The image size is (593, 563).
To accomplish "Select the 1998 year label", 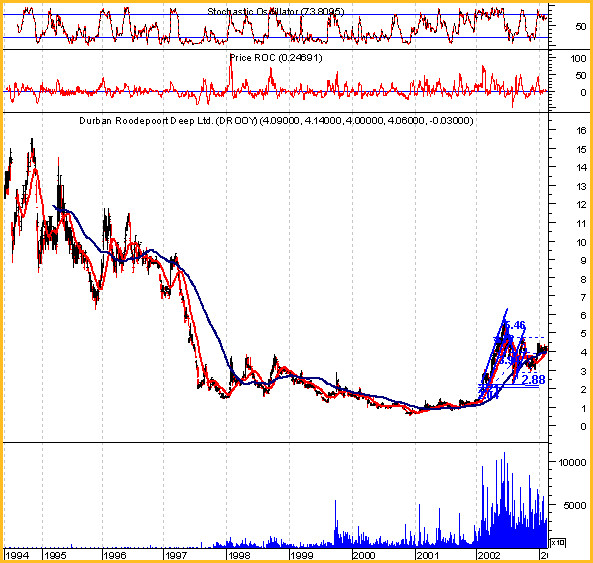I will click(239, 555).
